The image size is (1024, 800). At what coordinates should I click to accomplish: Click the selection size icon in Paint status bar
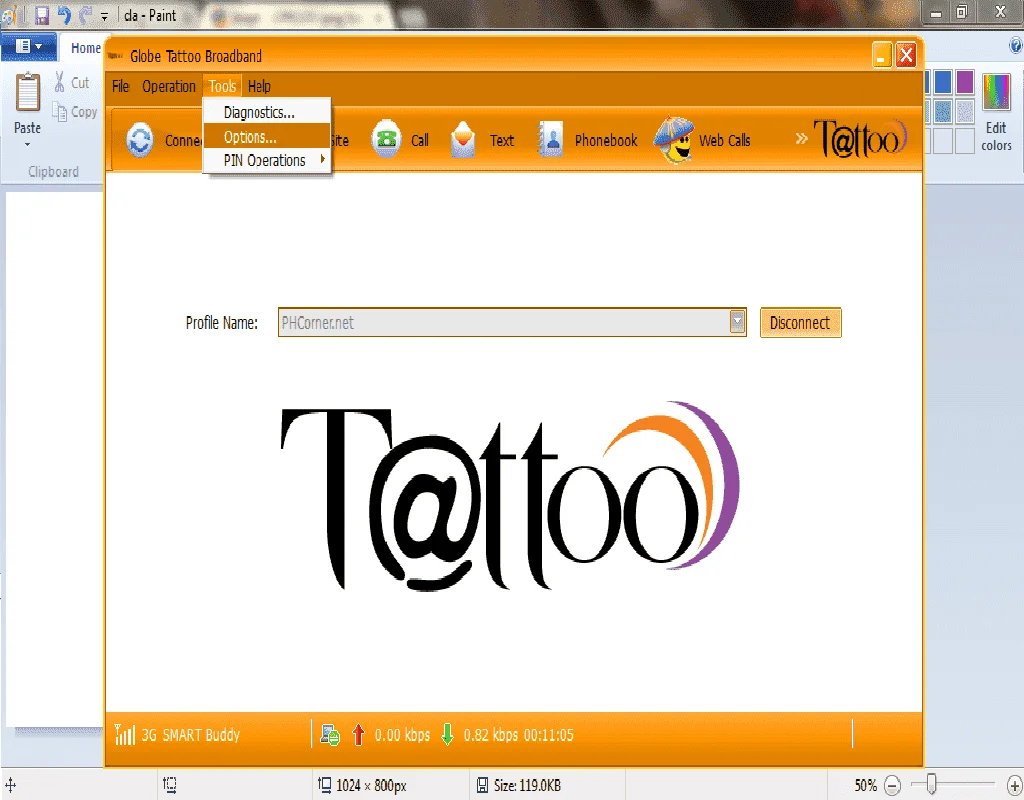(x=170, y=785)
